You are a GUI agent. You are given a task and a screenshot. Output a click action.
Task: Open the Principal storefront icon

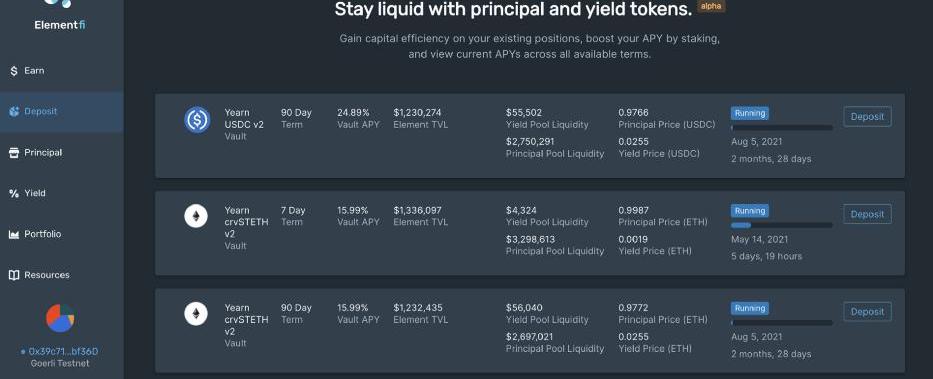[x=14, y=153]
